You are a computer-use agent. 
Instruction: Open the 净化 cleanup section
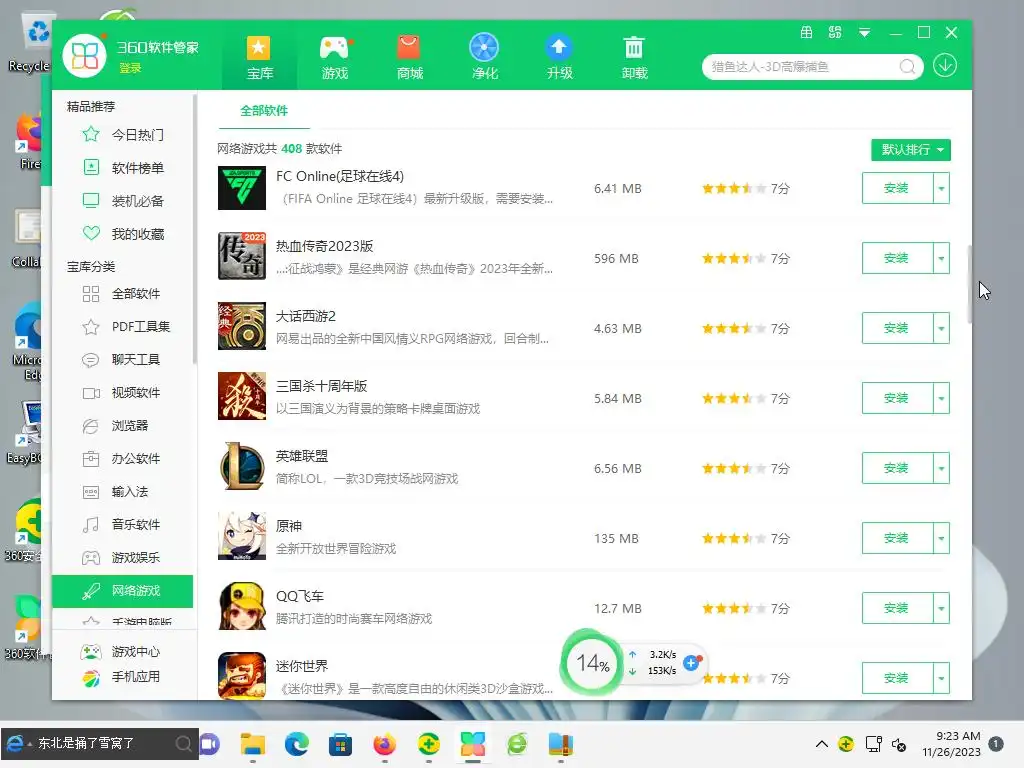point(484,58)
